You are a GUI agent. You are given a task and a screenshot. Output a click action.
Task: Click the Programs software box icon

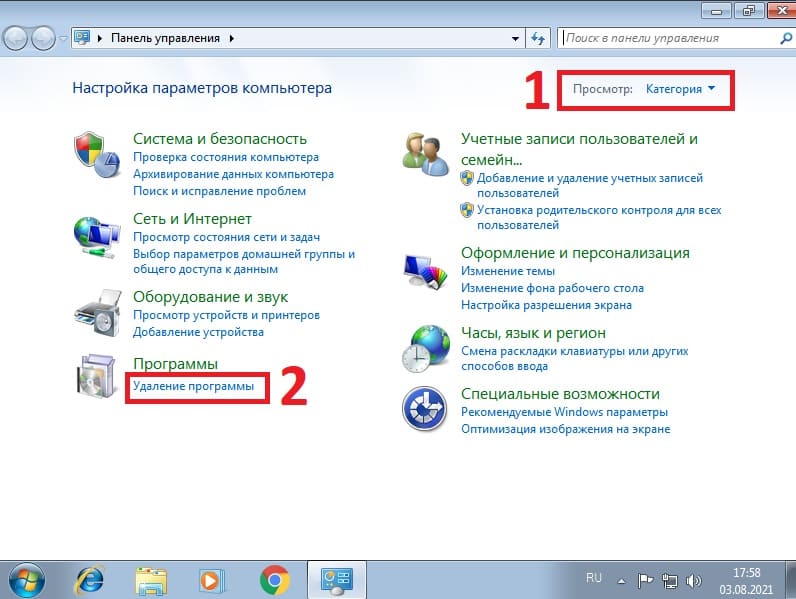96,376
